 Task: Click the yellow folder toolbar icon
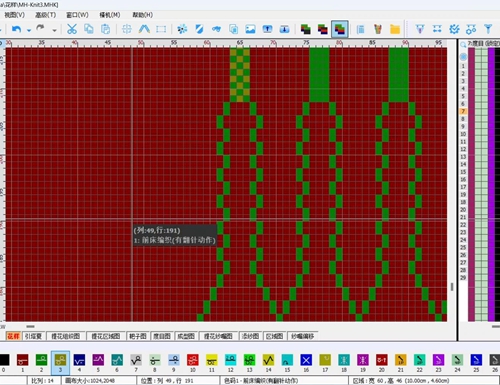(x=395, y=29)
